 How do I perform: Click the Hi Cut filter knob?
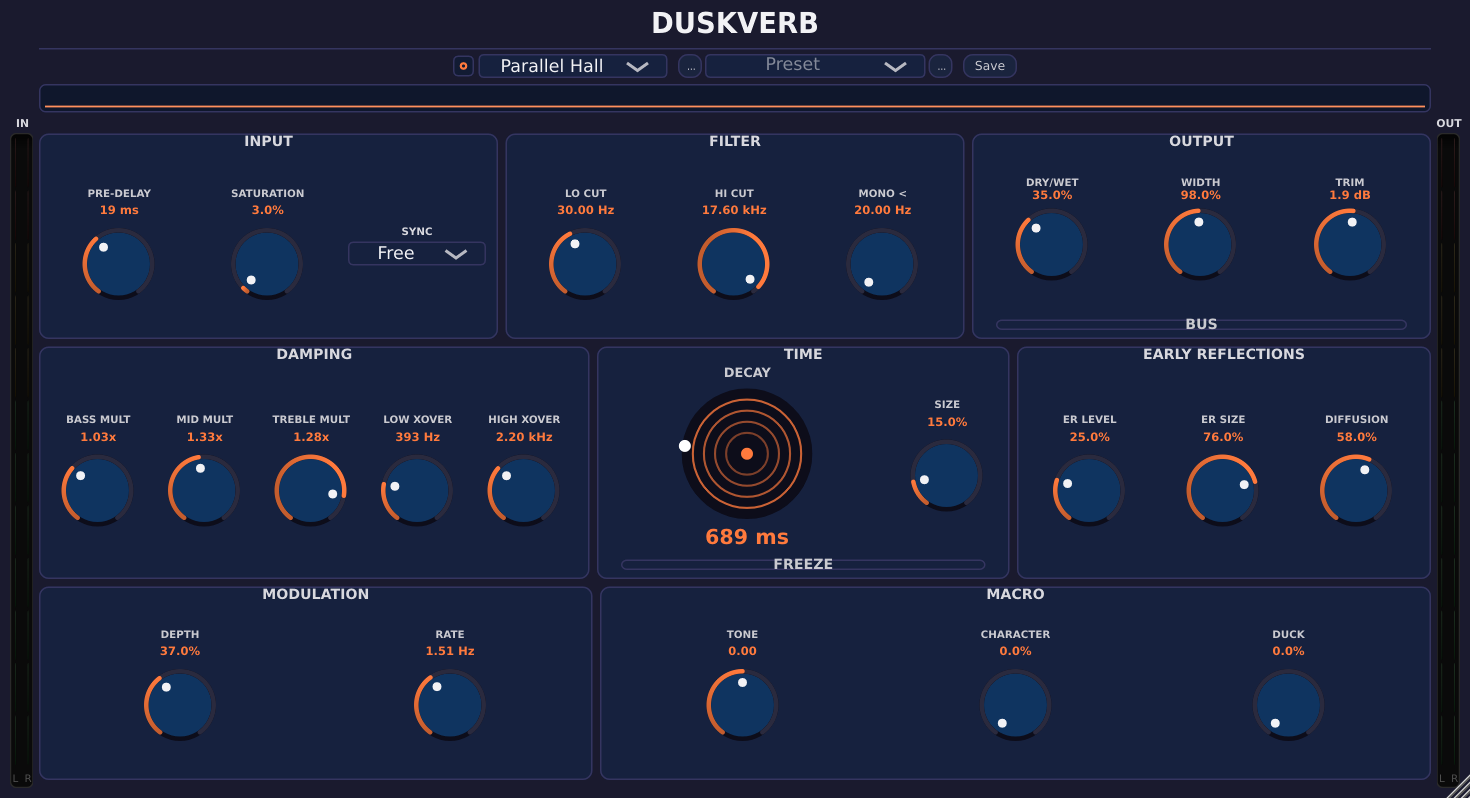tap(733, 264)
